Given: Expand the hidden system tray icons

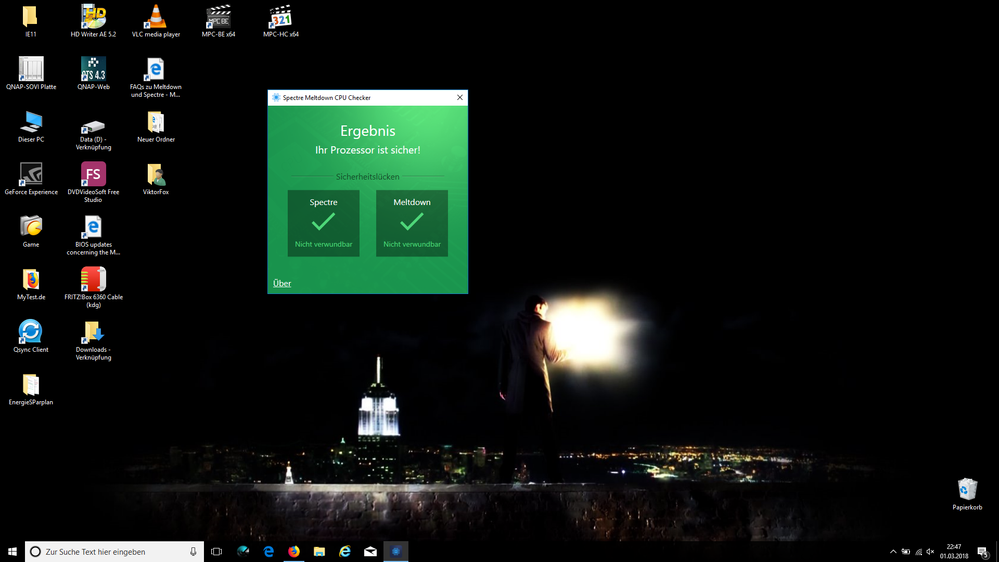Looking at the screenshot, I should [x=893, y=552].
